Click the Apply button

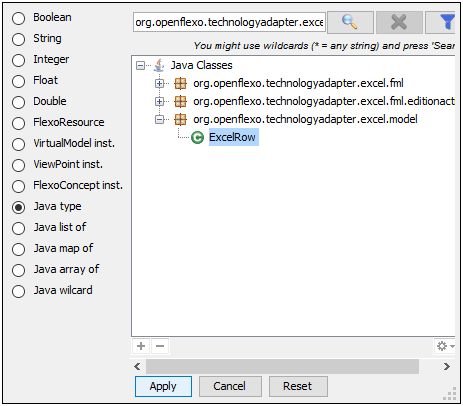[x=163, y=386]
